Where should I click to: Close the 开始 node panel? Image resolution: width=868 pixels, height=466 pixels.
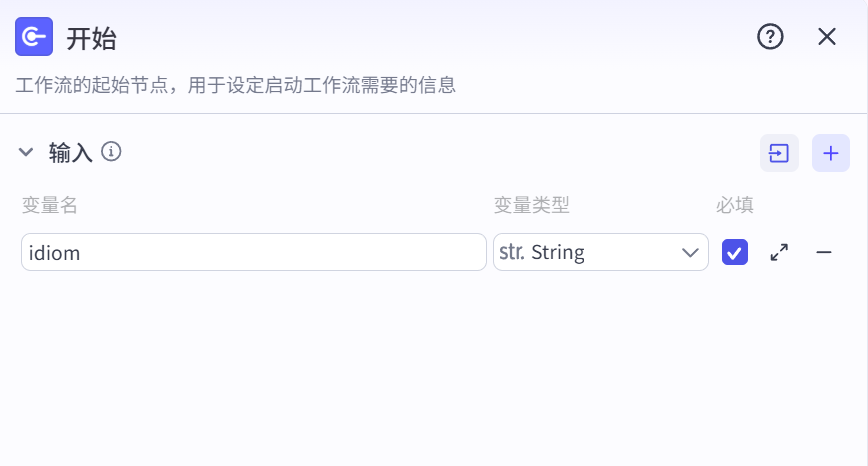tap(827, 37)
